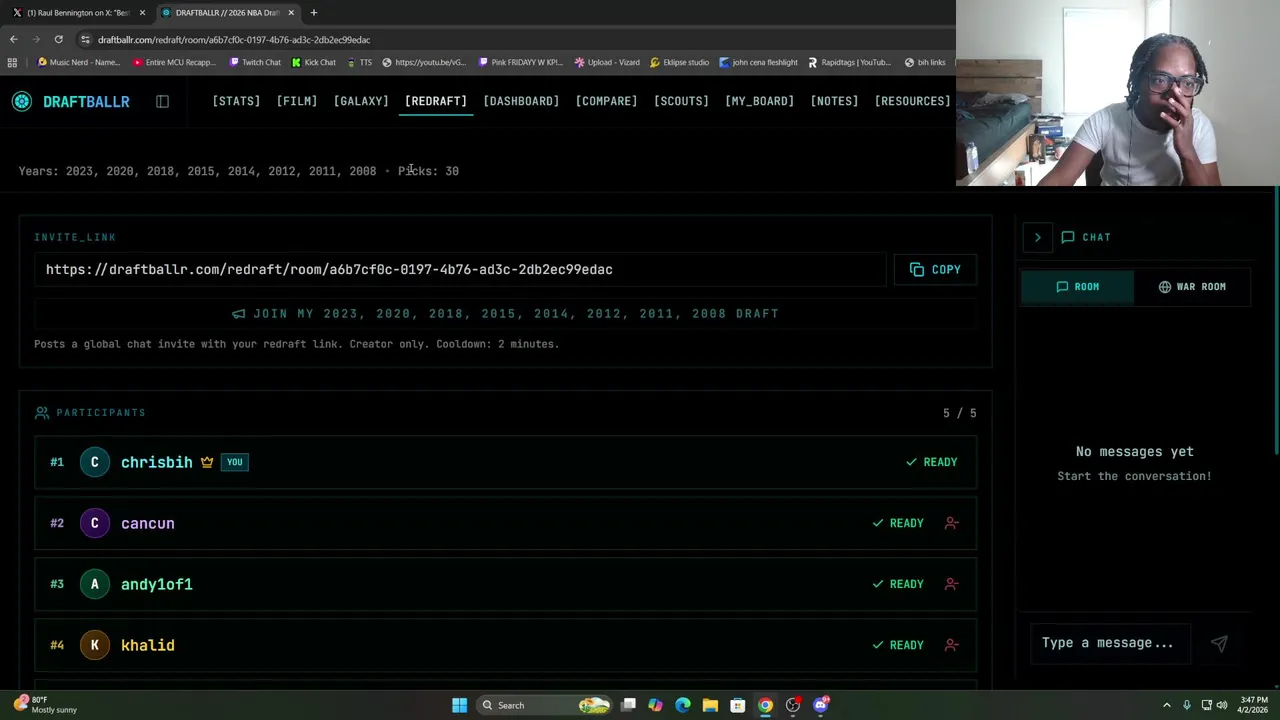Open the Windows Start menu

pos(459,705)
